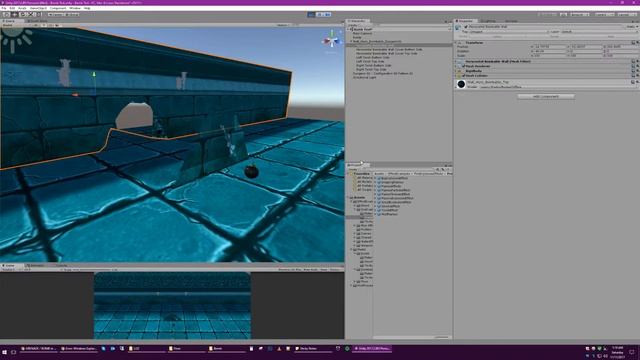The width and height of the screenshot is (640, 360).
Task: Open the Shader dropdown for the material
Action: 560,87
